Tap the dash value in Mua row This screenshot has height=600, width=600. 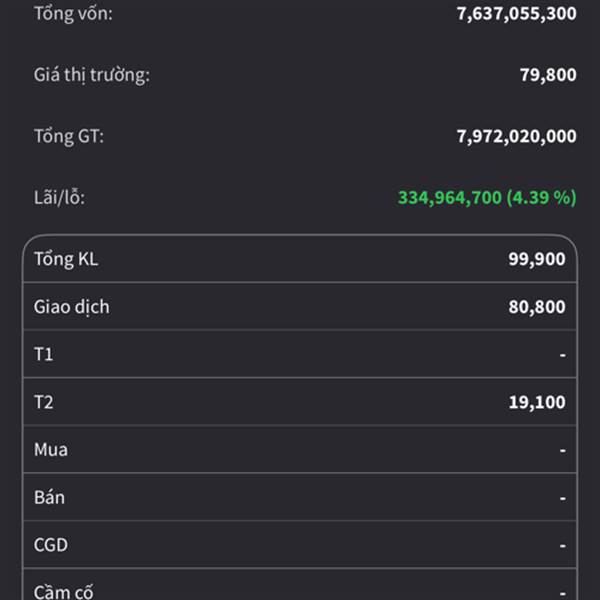[562, 450]
